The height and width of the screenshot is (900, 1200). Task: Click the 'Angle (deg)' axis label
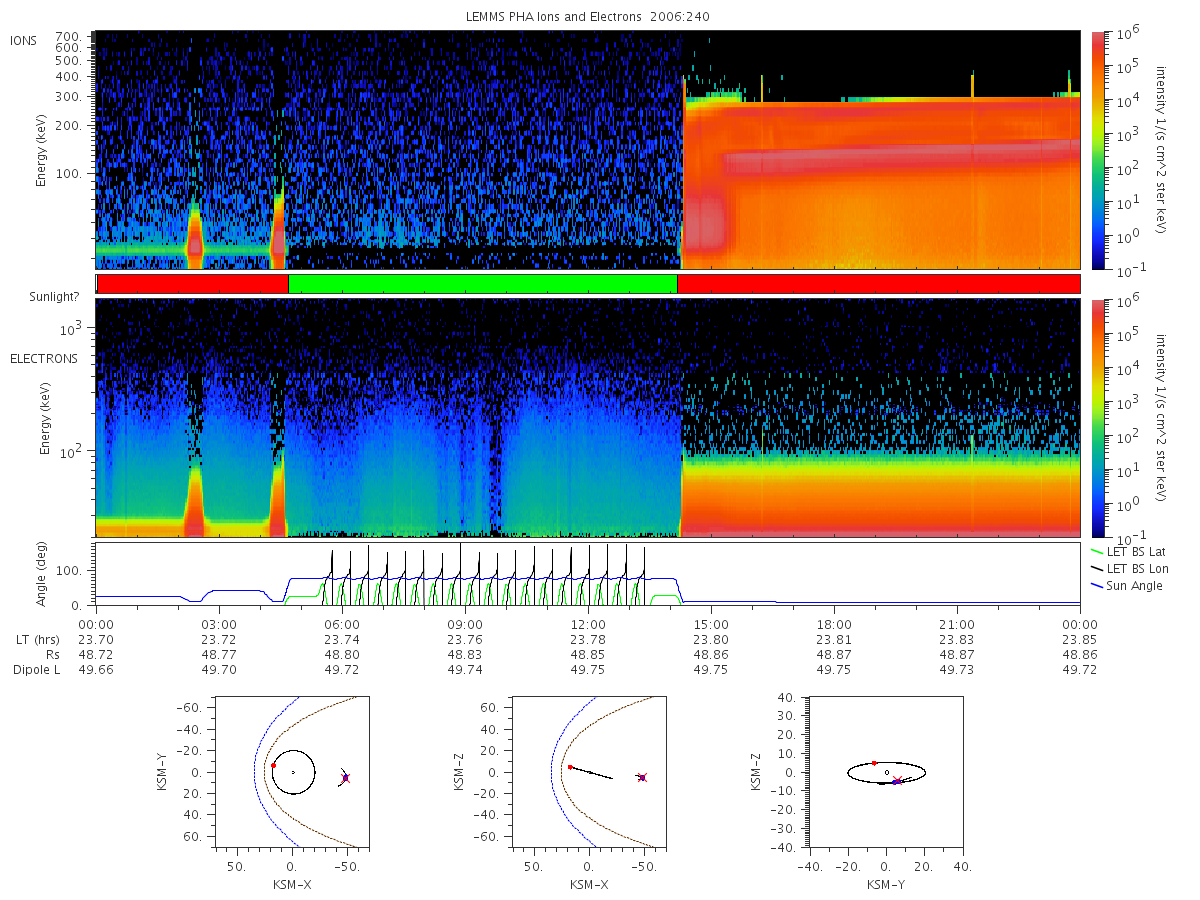[42, 573]
